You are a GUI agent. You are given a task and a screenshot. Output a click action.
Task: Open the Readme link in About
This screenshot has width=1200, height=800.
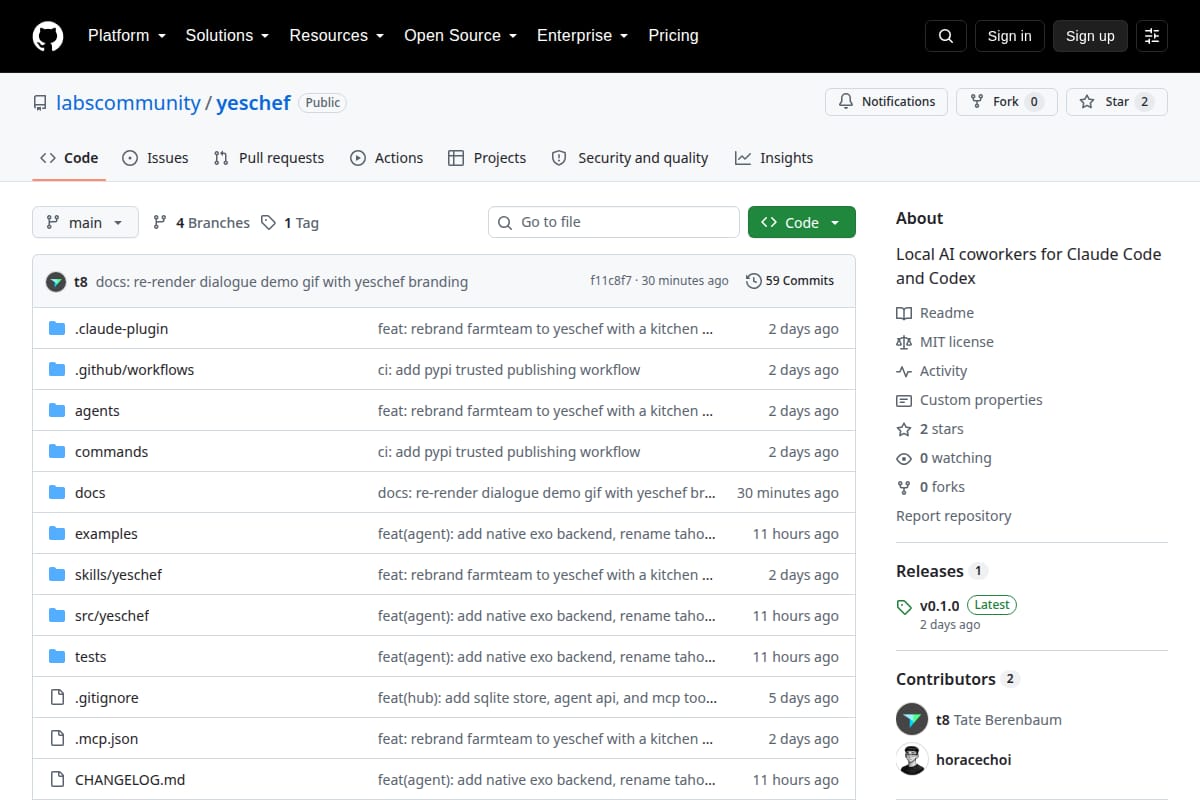pyautogui.click(x=935, y=313)
